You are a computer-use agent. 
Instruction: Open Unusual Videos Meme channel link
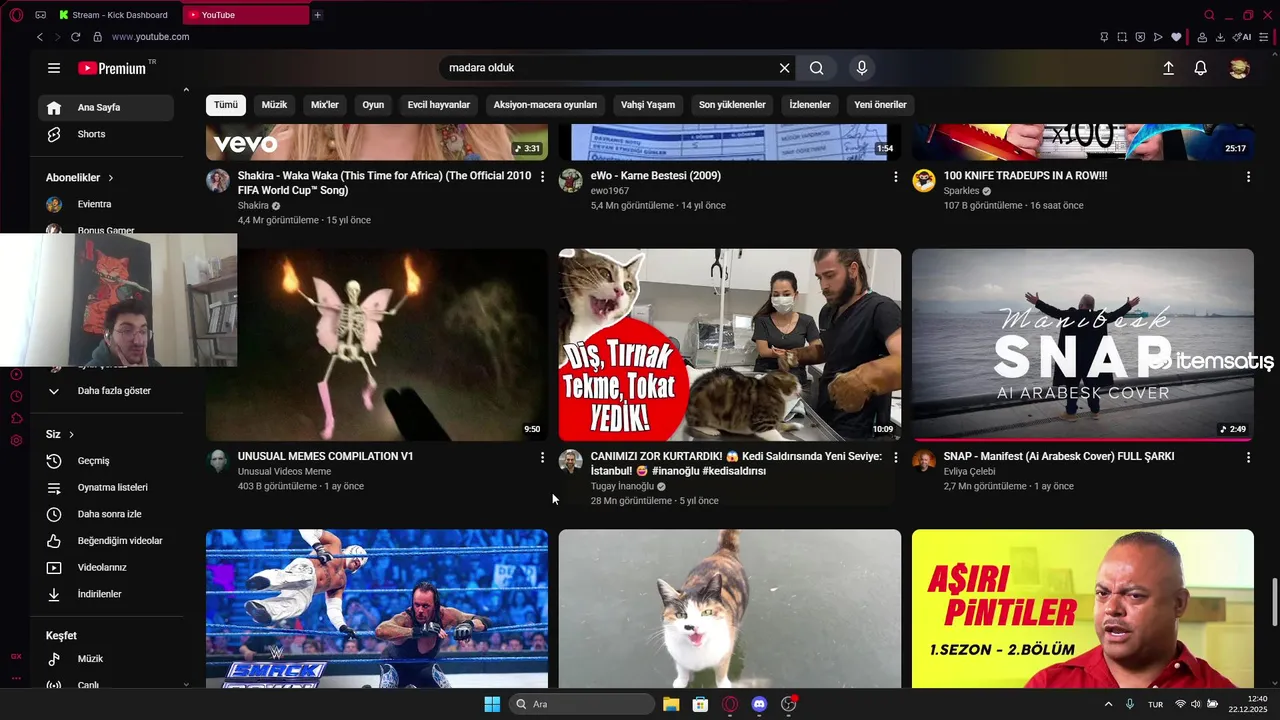click(x=284, y=471)
